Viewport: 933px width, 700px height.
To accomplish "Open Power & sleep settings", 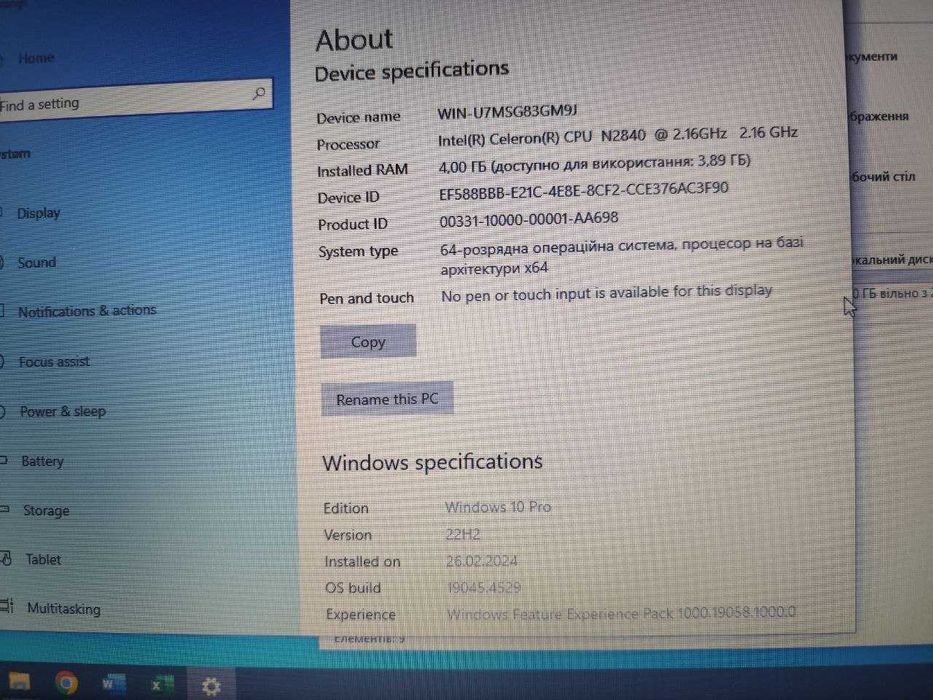I will coord(62,411).
